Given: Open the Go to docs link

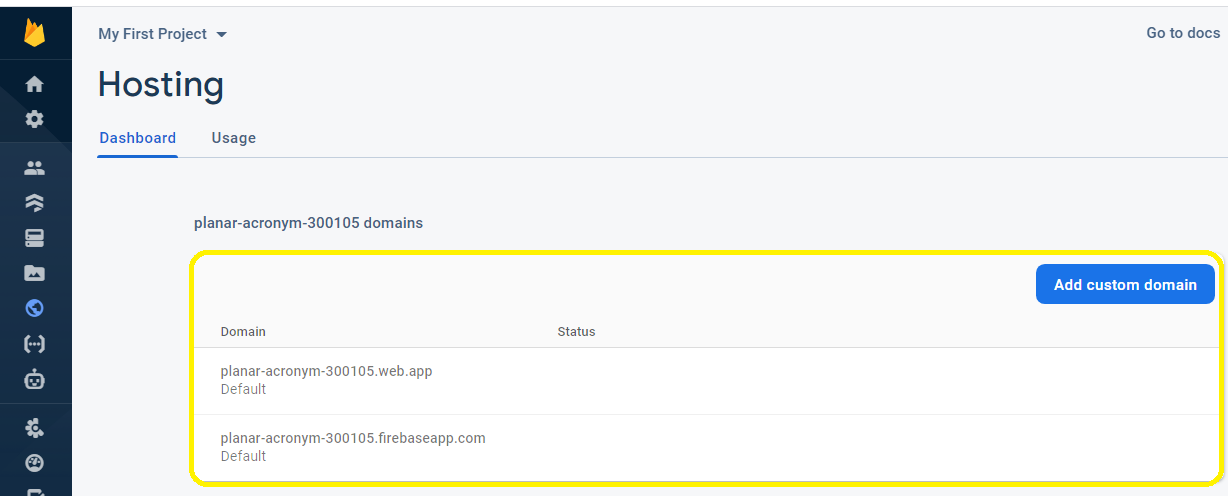Looking at the screenshot, I should pyautogui.click(x=1183, y=33).
